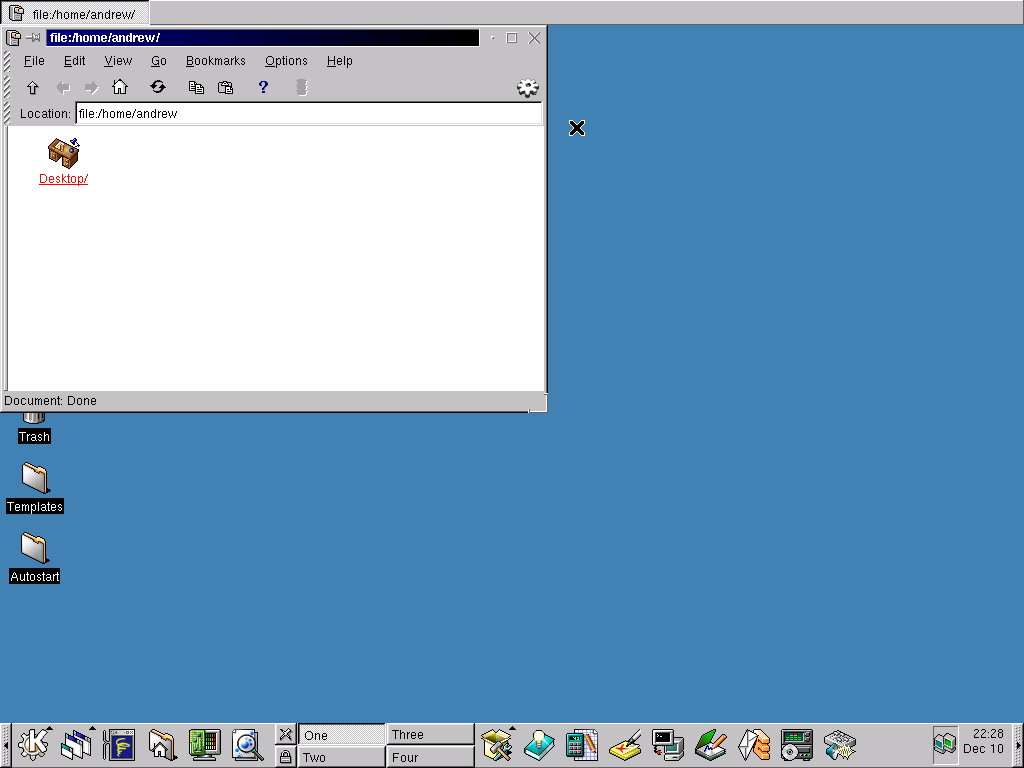Open the CD player from the panel
1024x768 pixels.
pos(797,744)
